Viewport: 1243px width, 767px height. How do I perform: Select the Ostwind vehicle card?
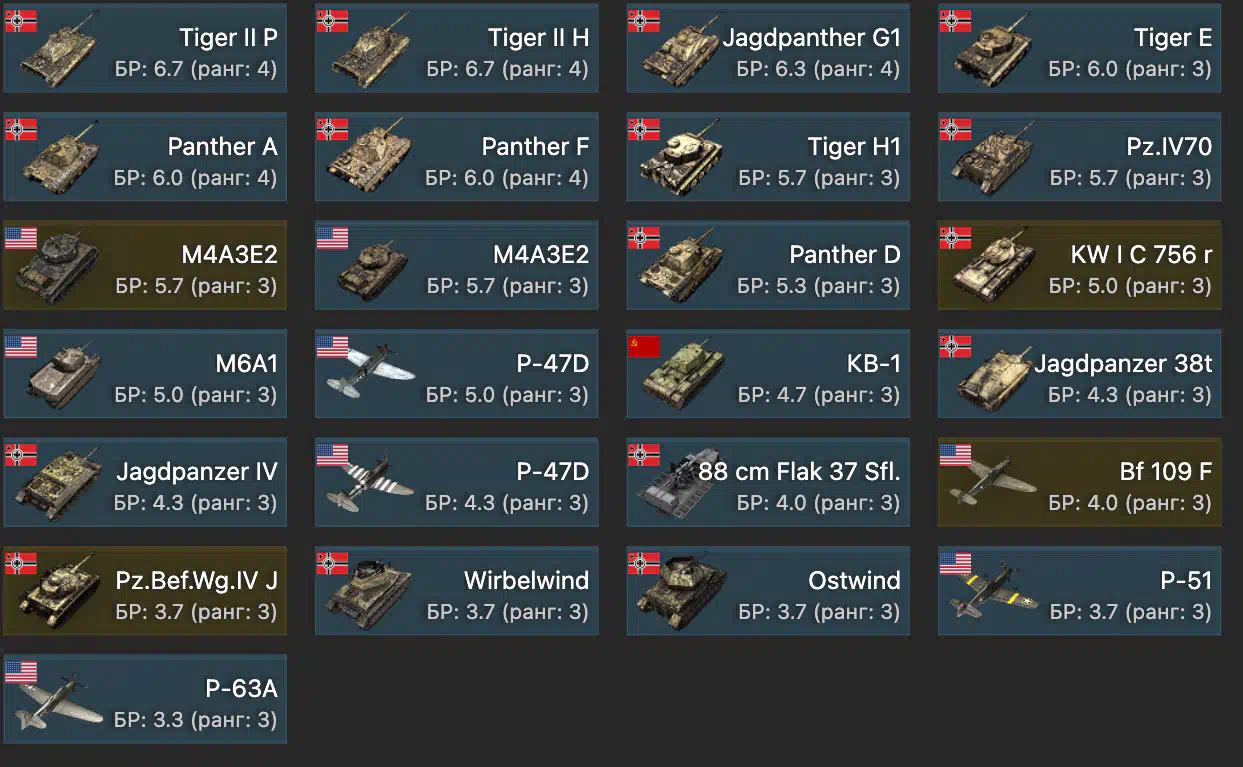(768, 591)
